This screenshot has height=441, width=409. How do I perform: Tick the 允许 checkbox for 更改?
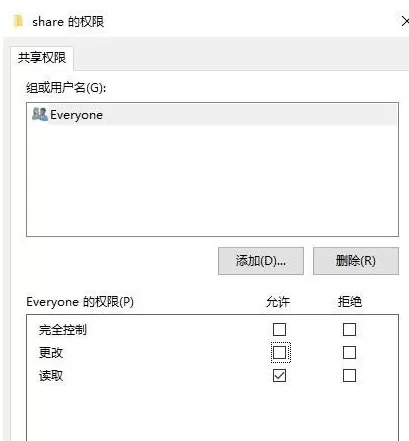tap(279, 352)
